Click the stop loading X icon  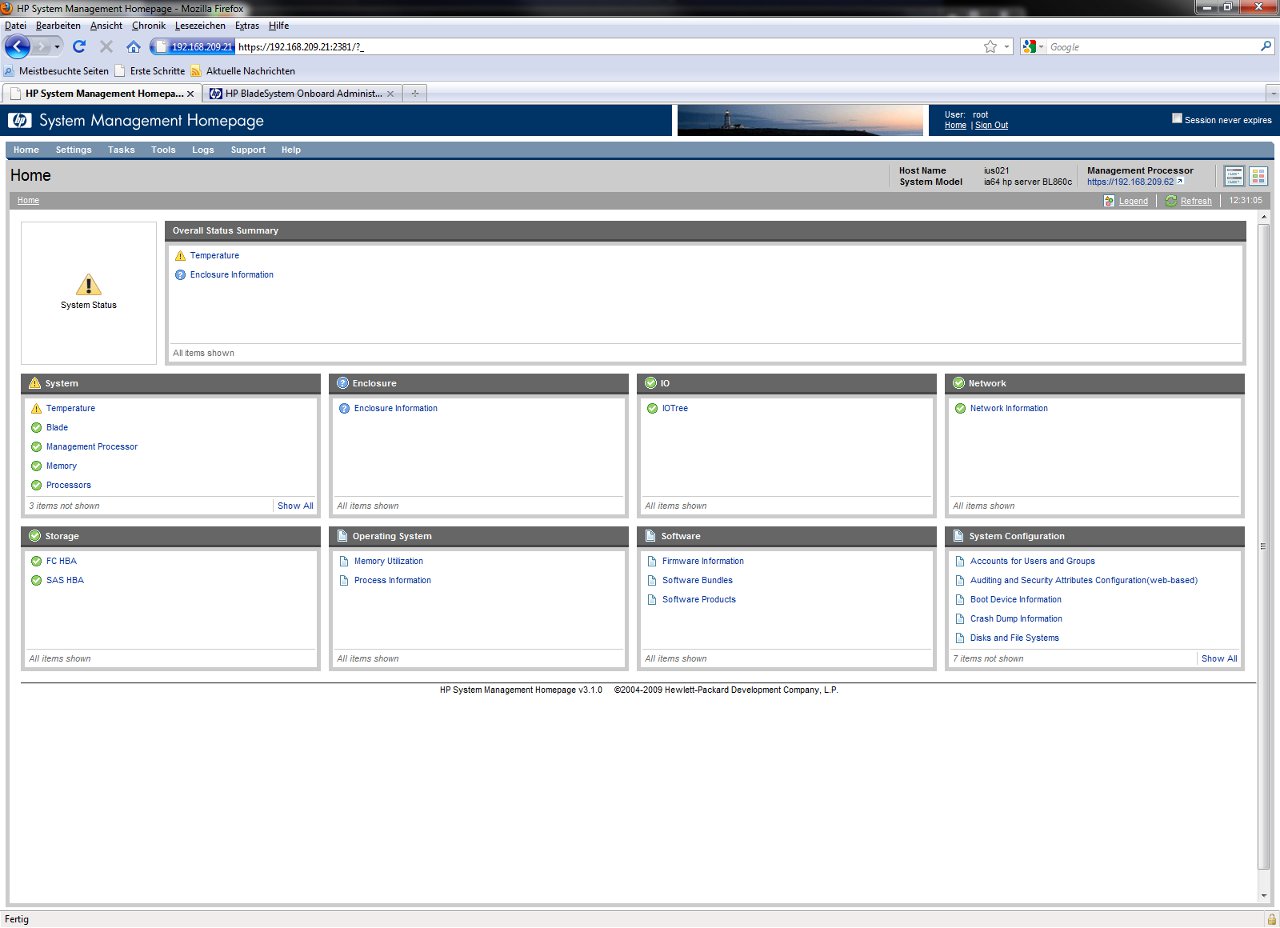[106, 47]
